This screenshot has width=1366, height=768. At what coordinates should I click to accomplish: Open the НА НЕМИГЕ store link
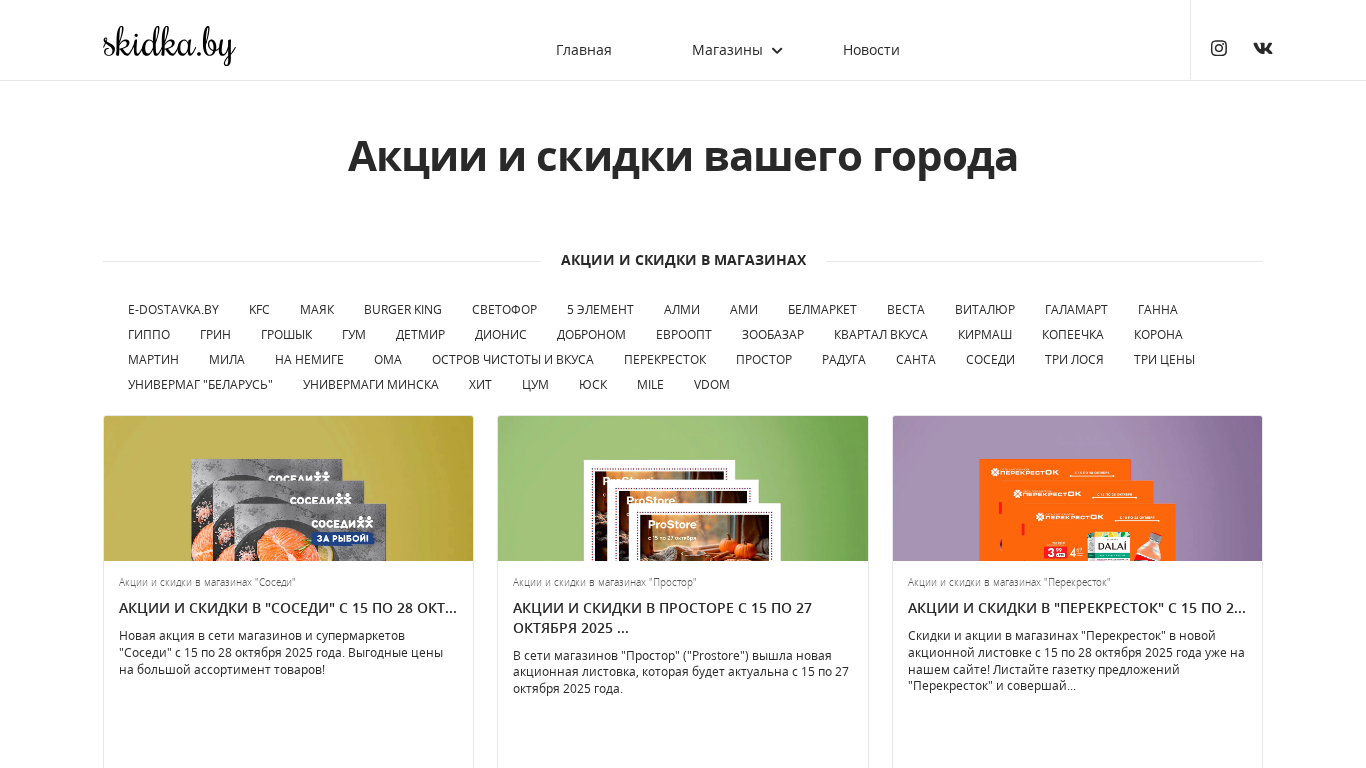pyautogui.click(x=309, y=359)
